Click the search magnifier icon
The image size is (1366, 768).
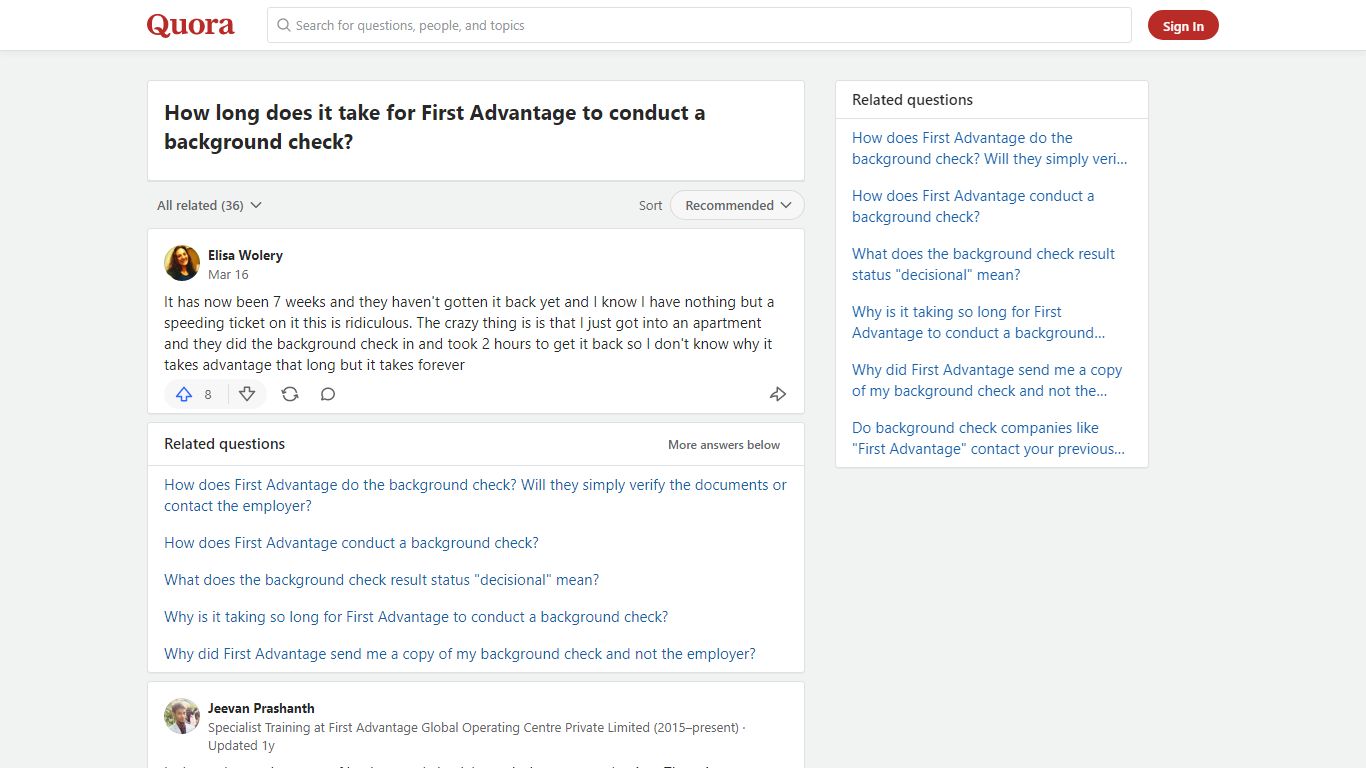pyautogui.click(x=284, y=25)
